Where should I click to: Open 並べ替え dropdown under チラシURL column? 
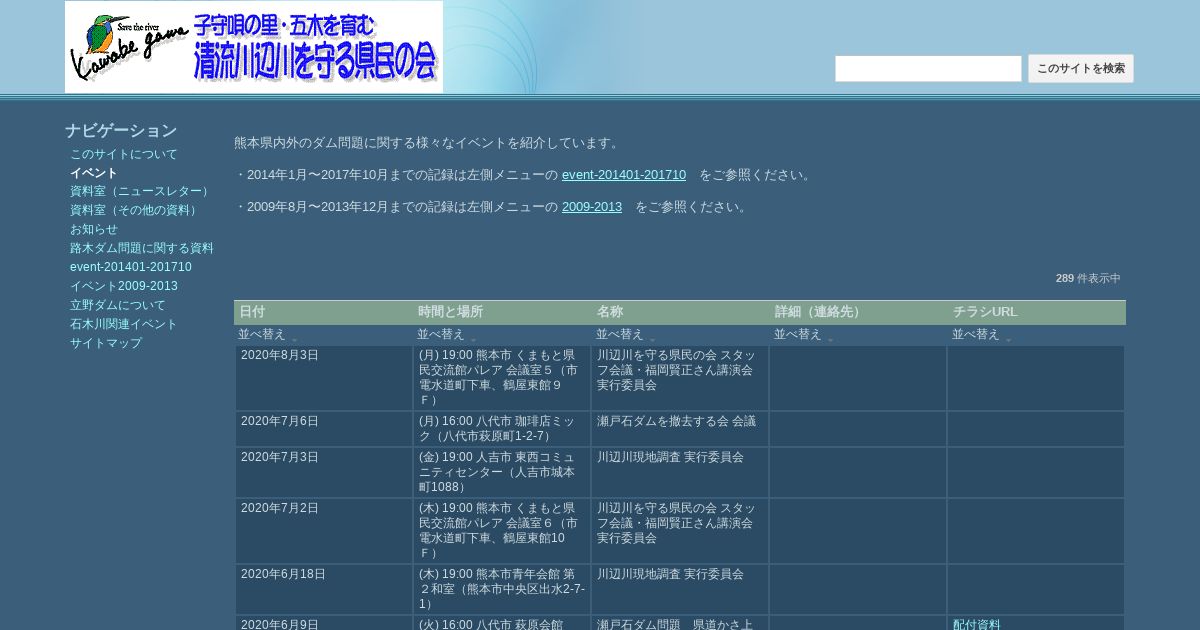pyautogui.click(x=981, y=335)
